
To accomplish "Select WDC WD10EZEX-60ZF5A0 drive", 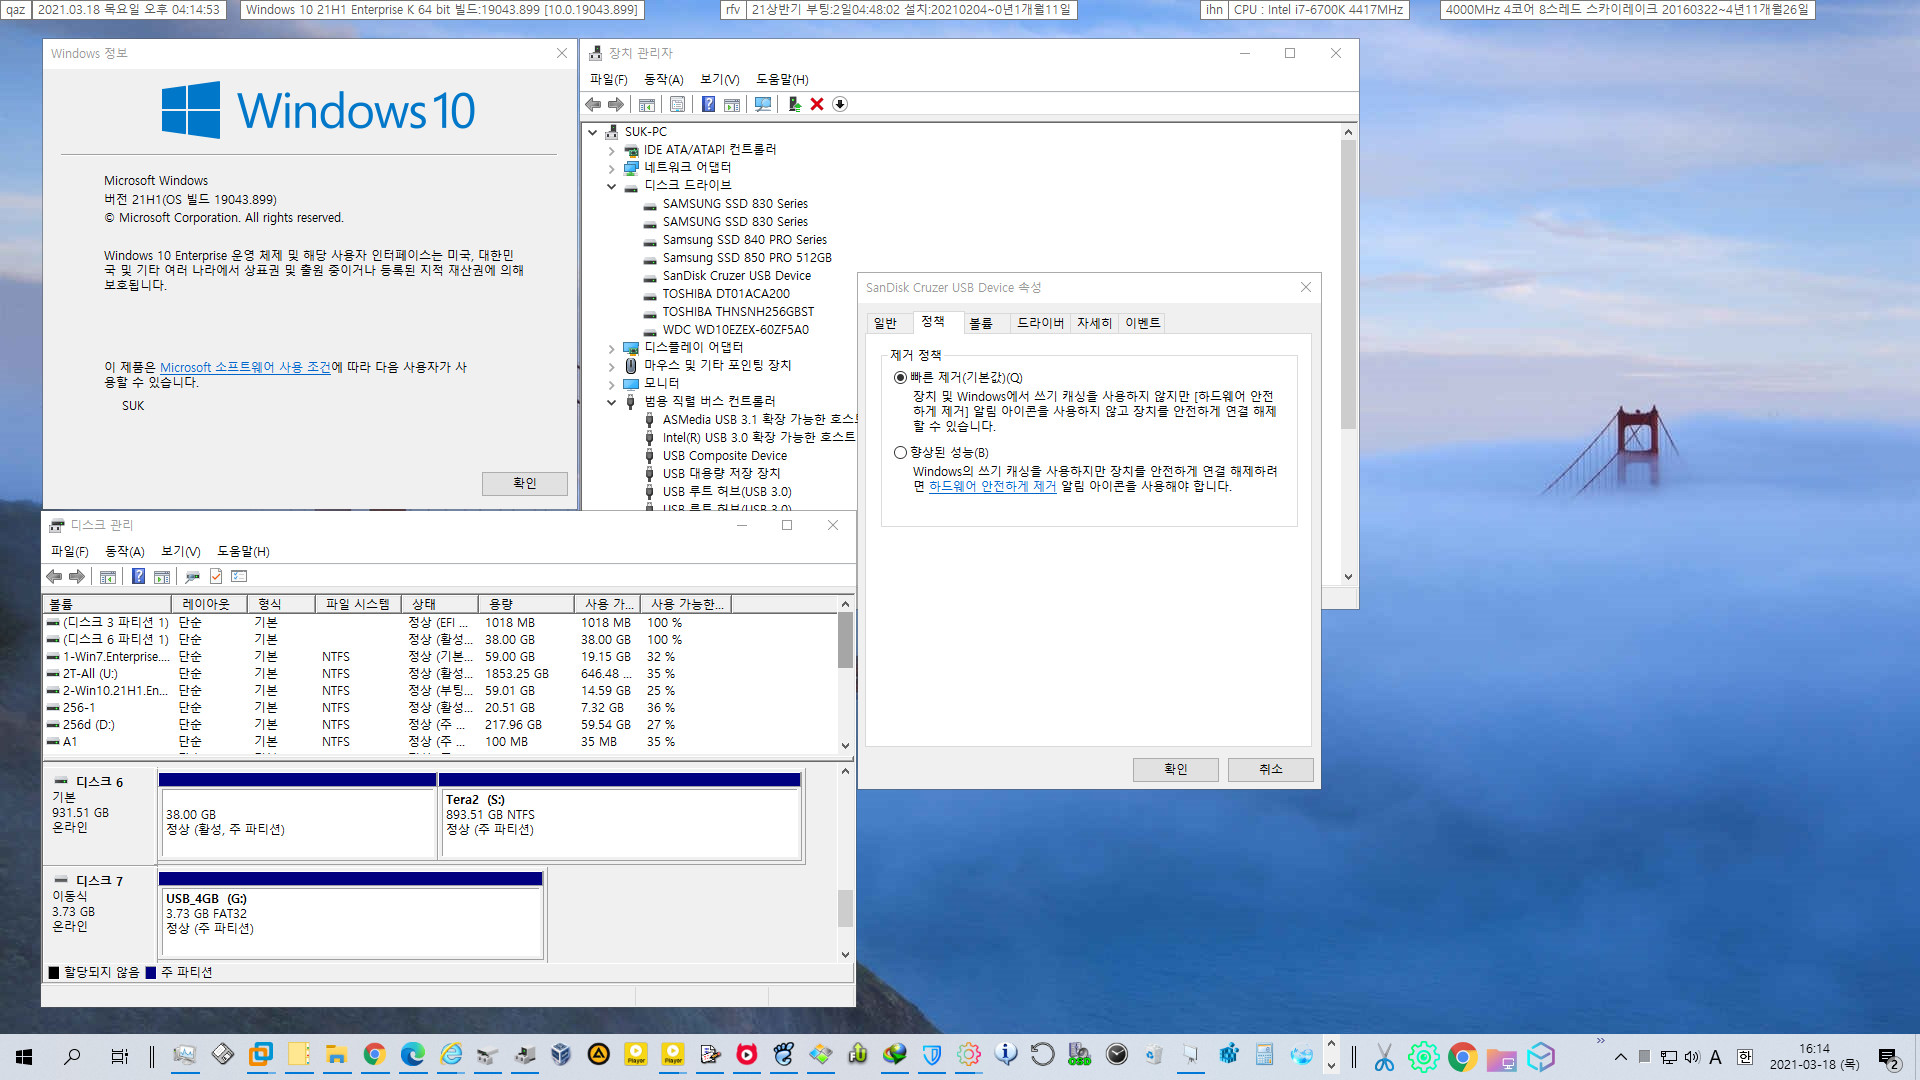I will (x=735, y=330).
